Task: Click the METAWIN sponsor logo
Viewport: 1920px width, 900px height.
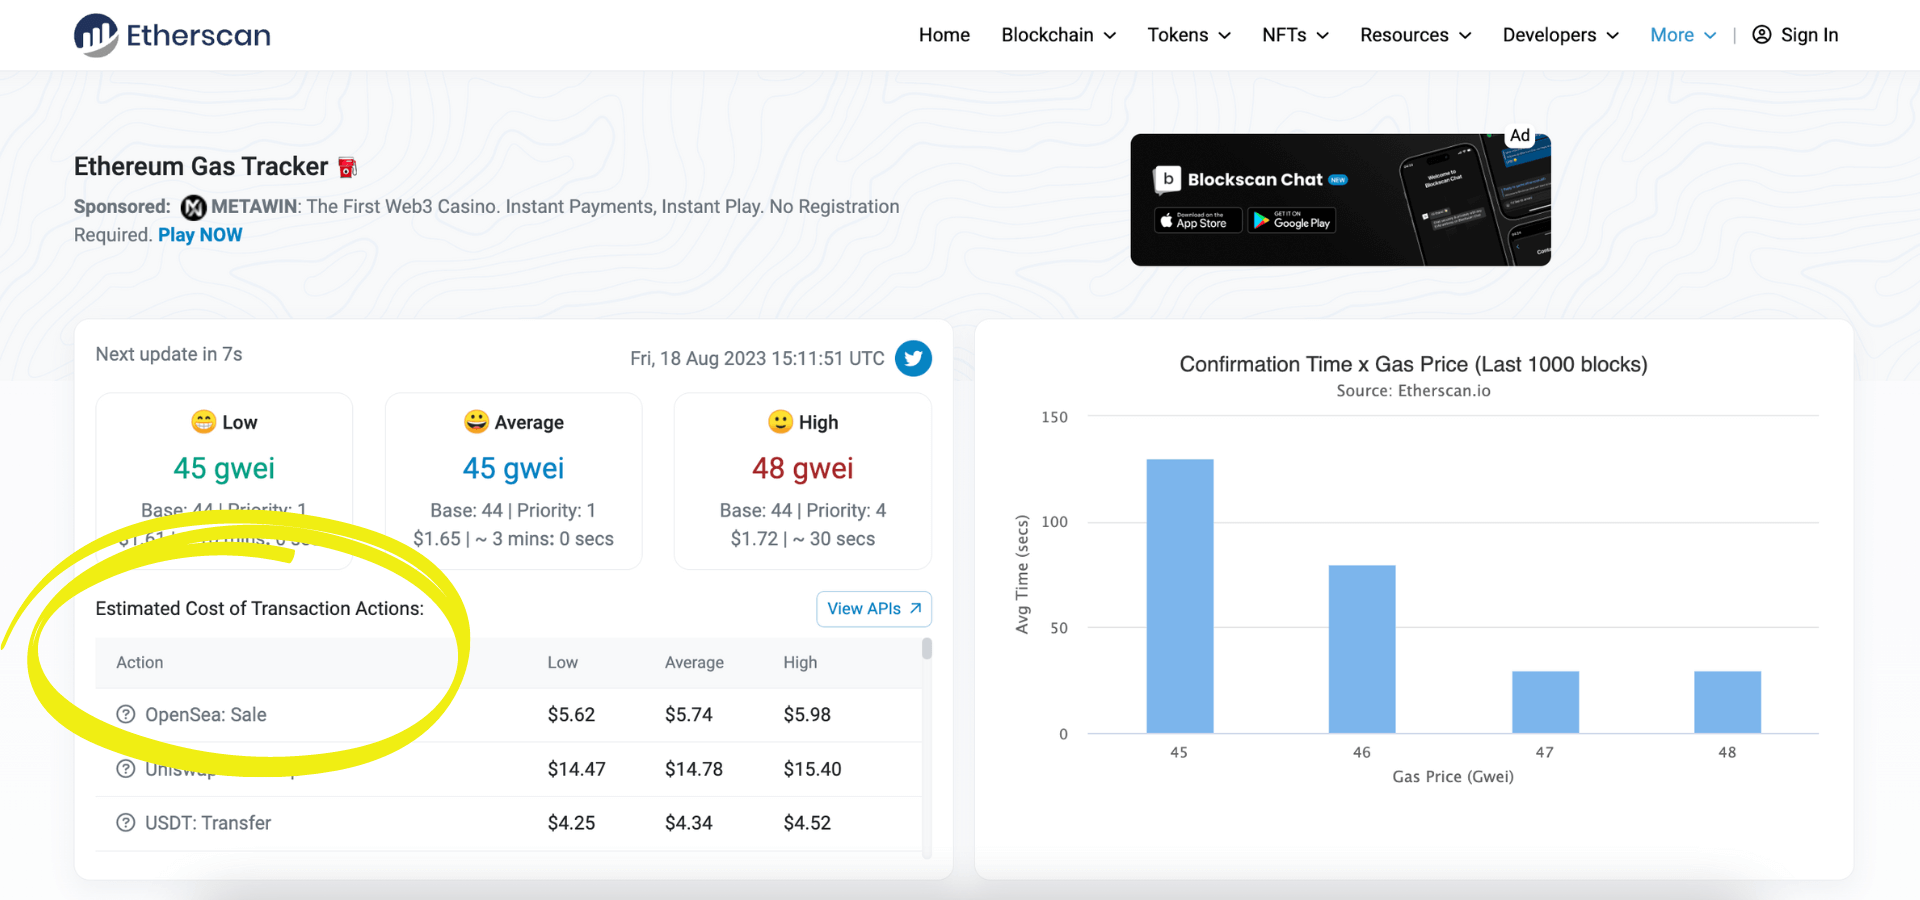Action: coord(193,207)
